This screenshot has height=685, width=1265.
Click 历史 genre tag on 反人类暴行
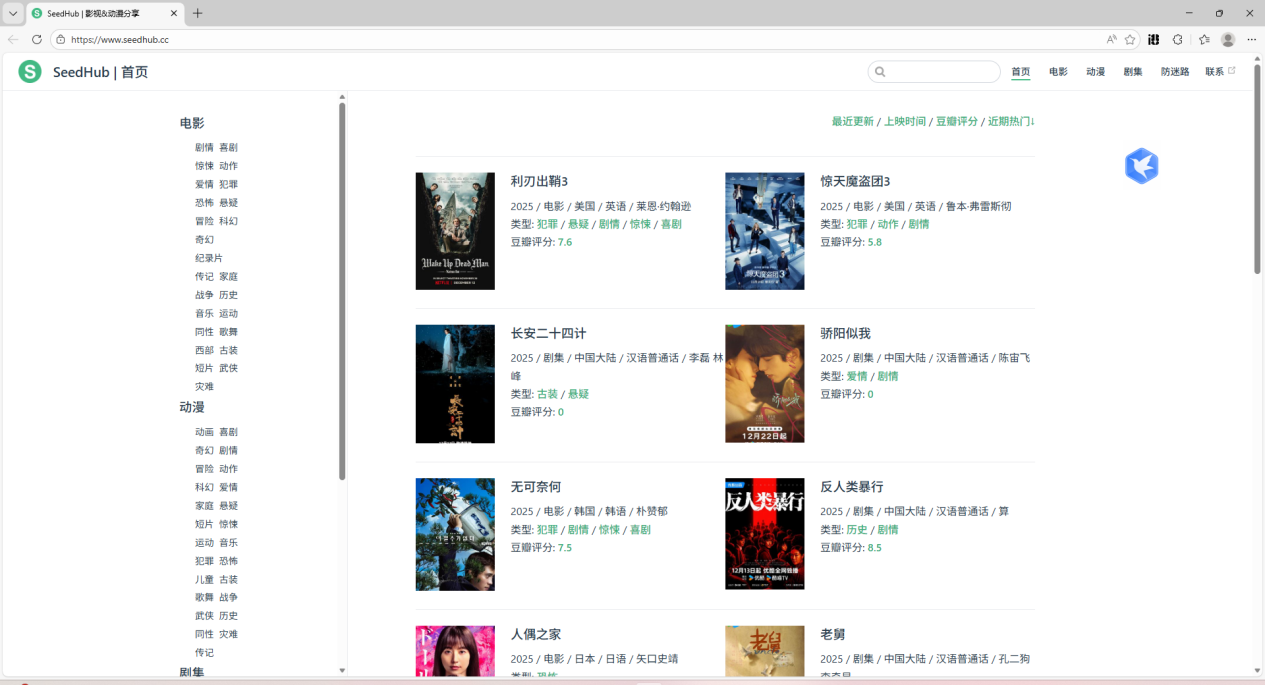(857, 529)
